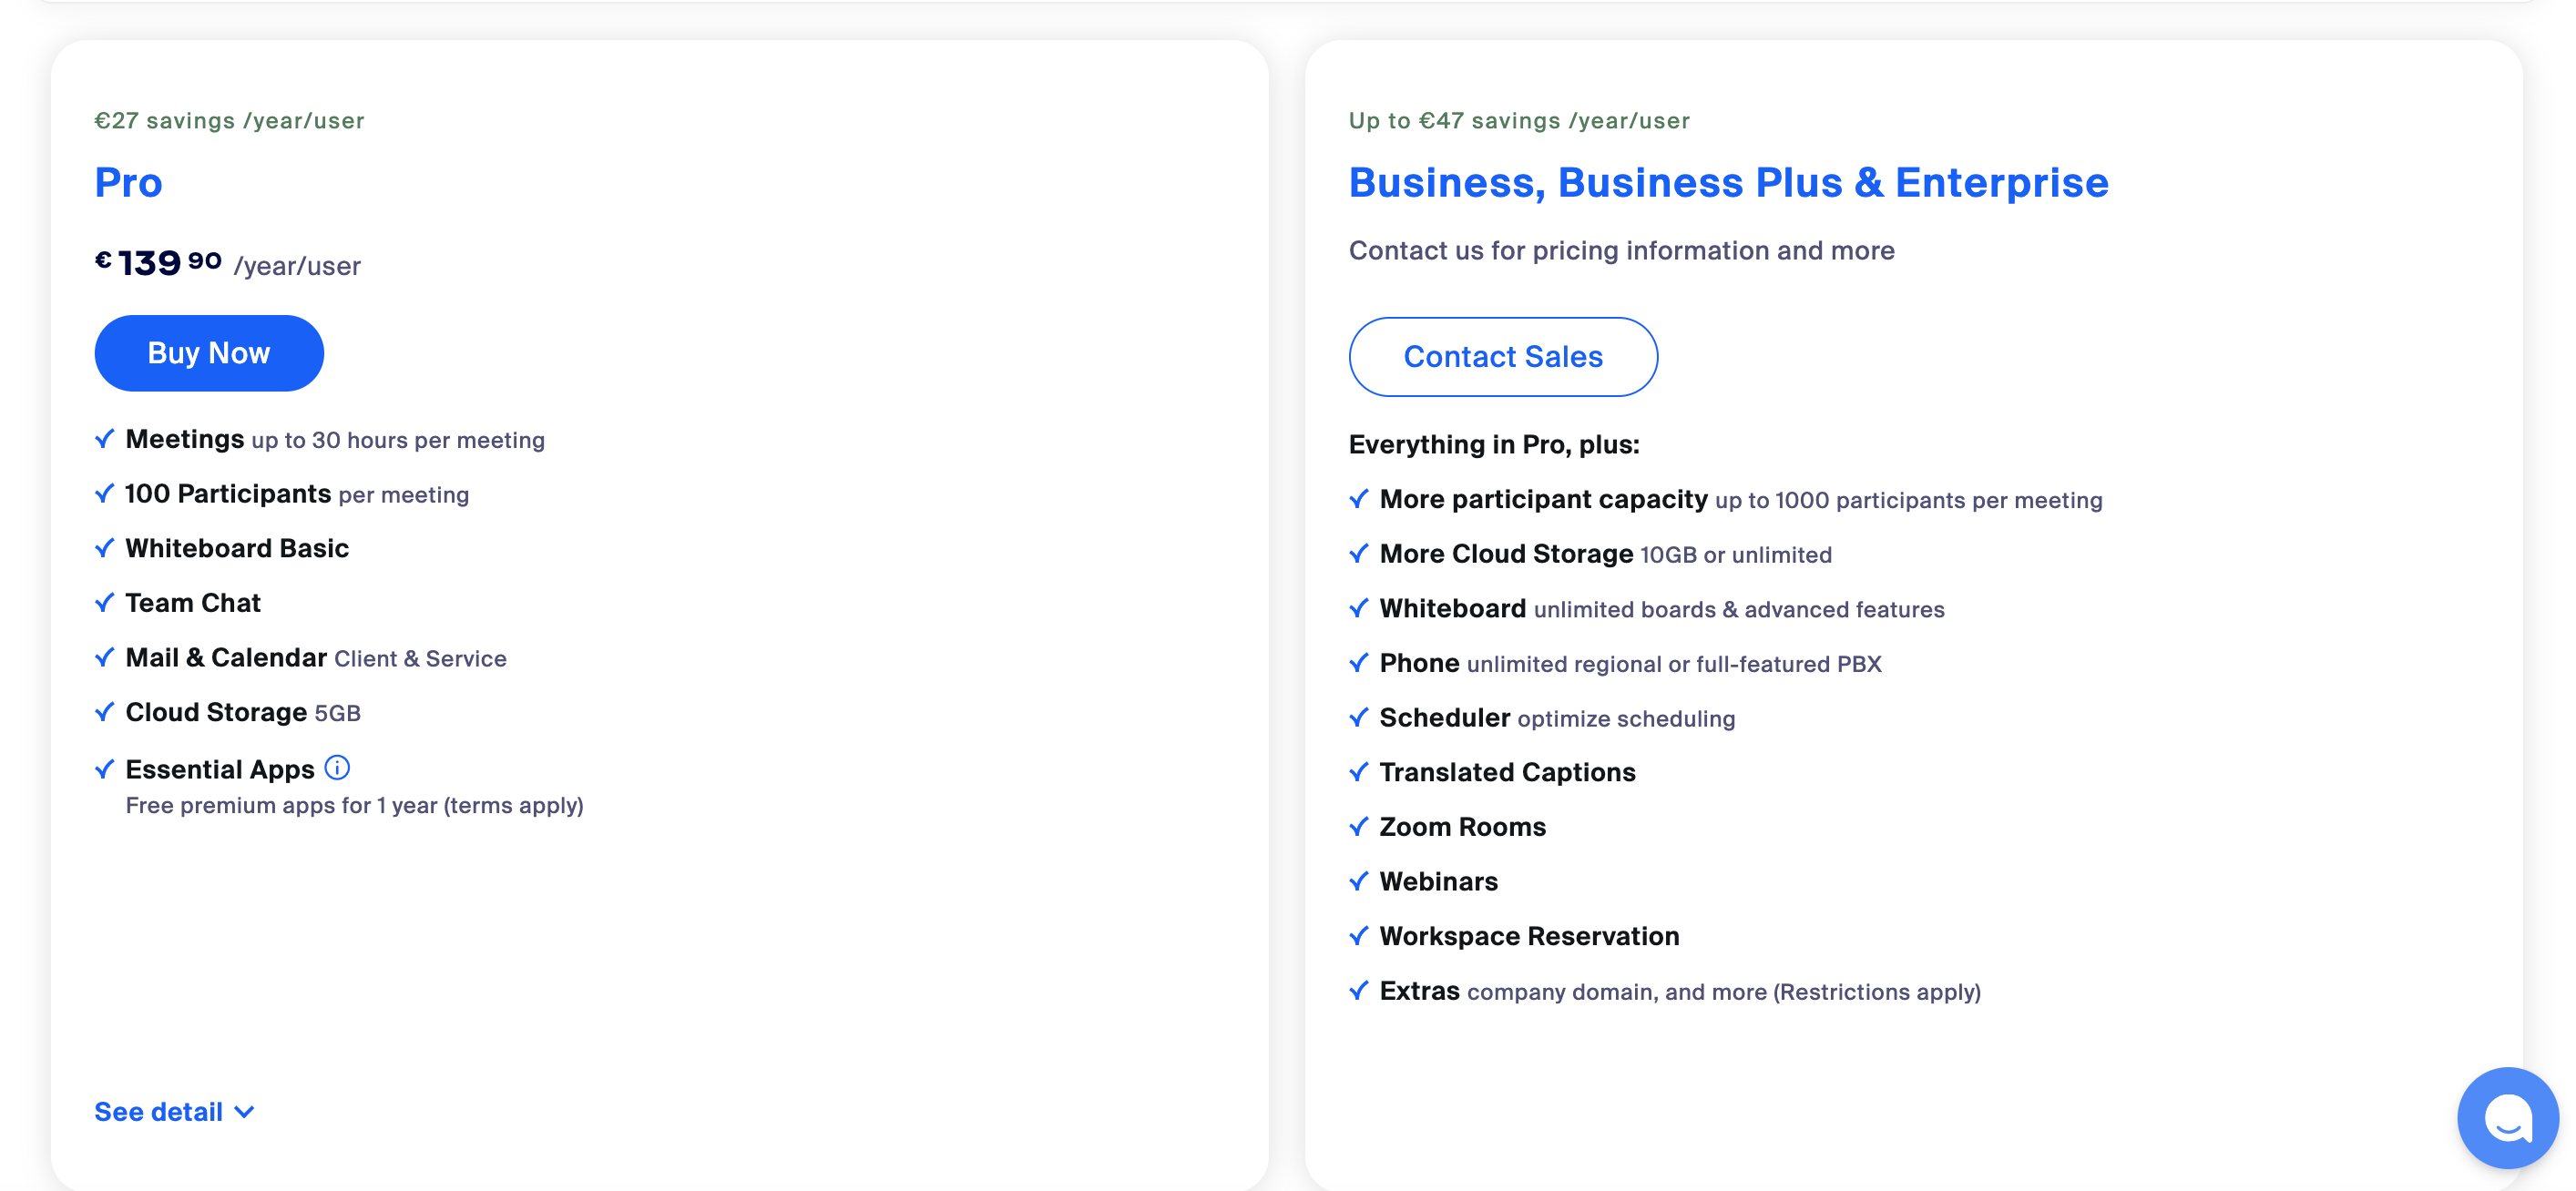The width and height of the screenshot is (2576, 1191).
Task: Click the checkmark beside Whiteboard Basic
Action: [104, 548]
